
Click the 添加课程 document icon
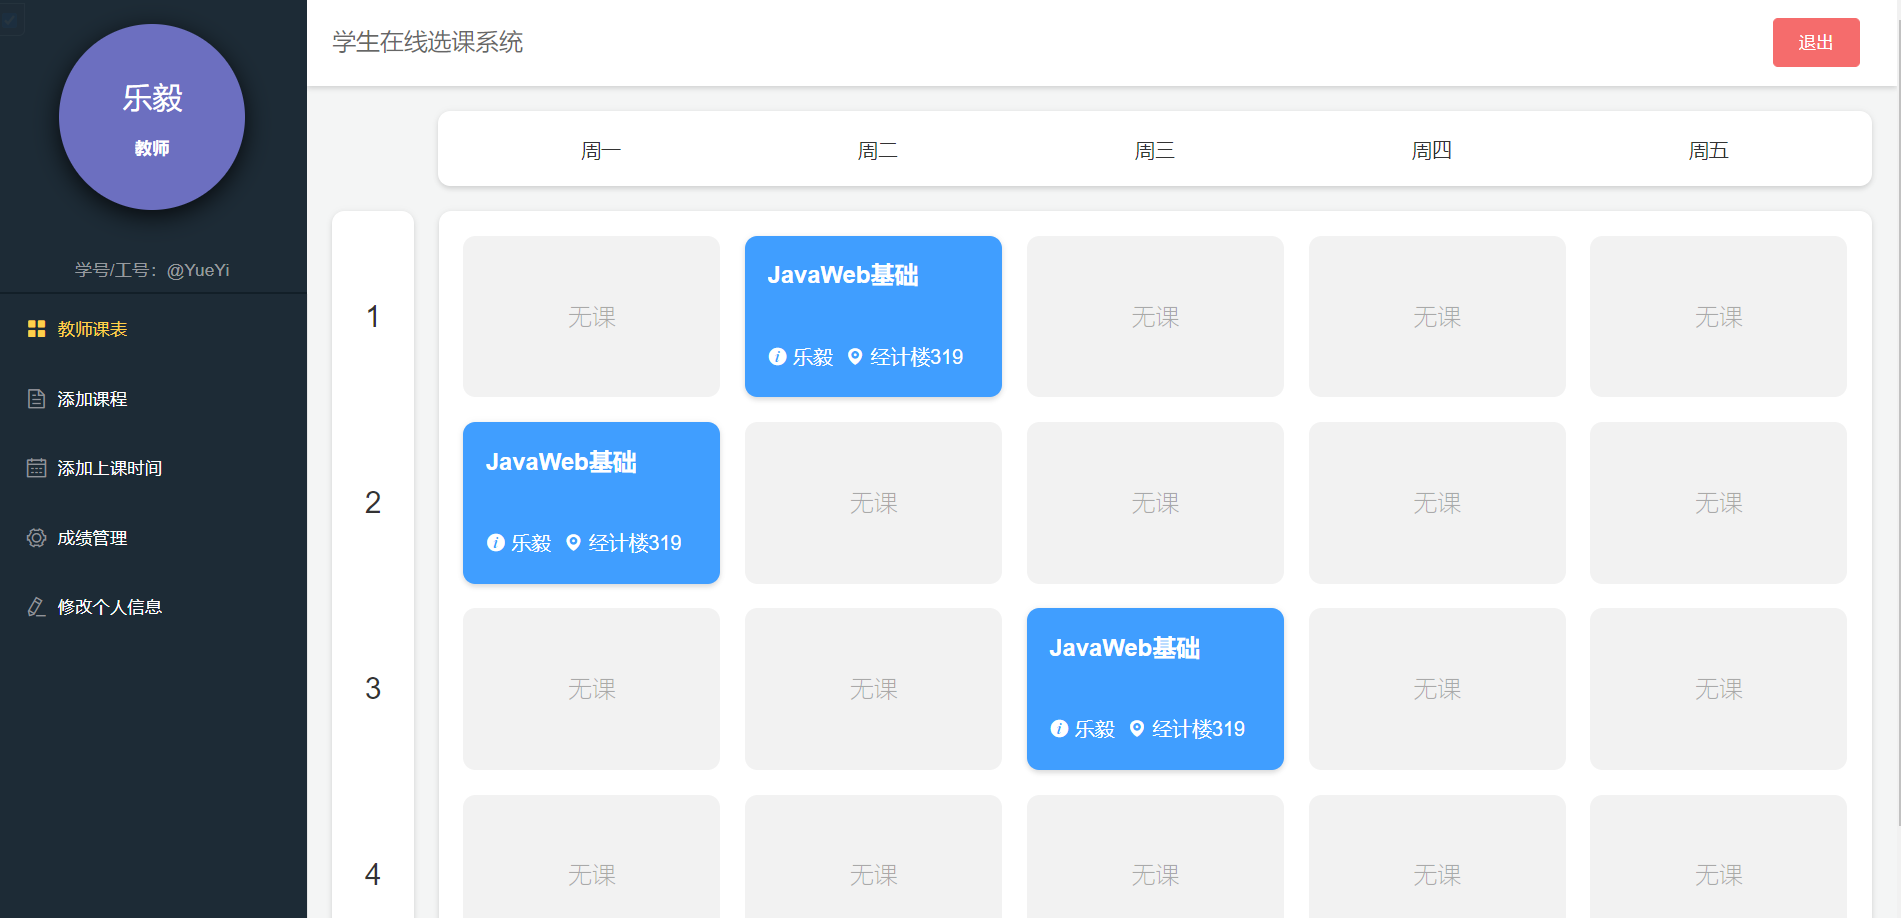37,399
